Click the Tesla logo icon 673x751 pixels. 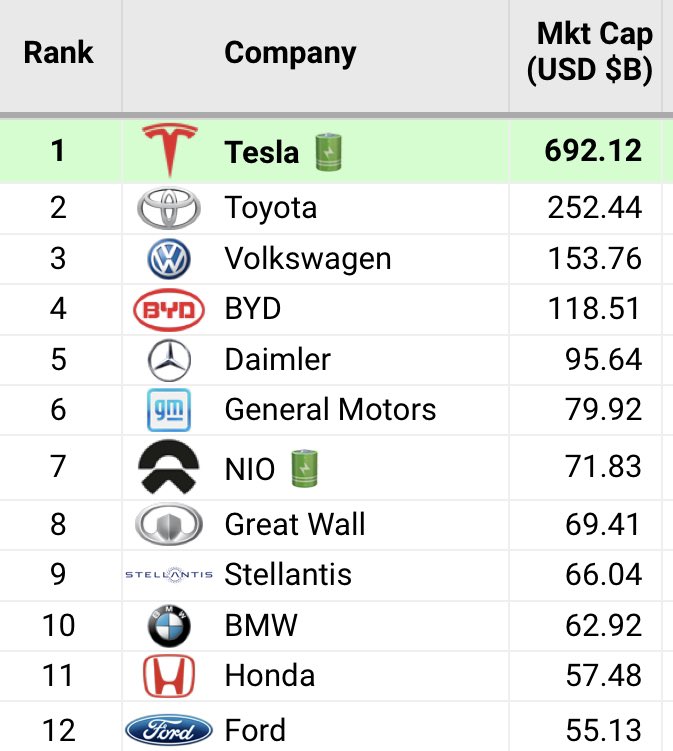[168, 150]
